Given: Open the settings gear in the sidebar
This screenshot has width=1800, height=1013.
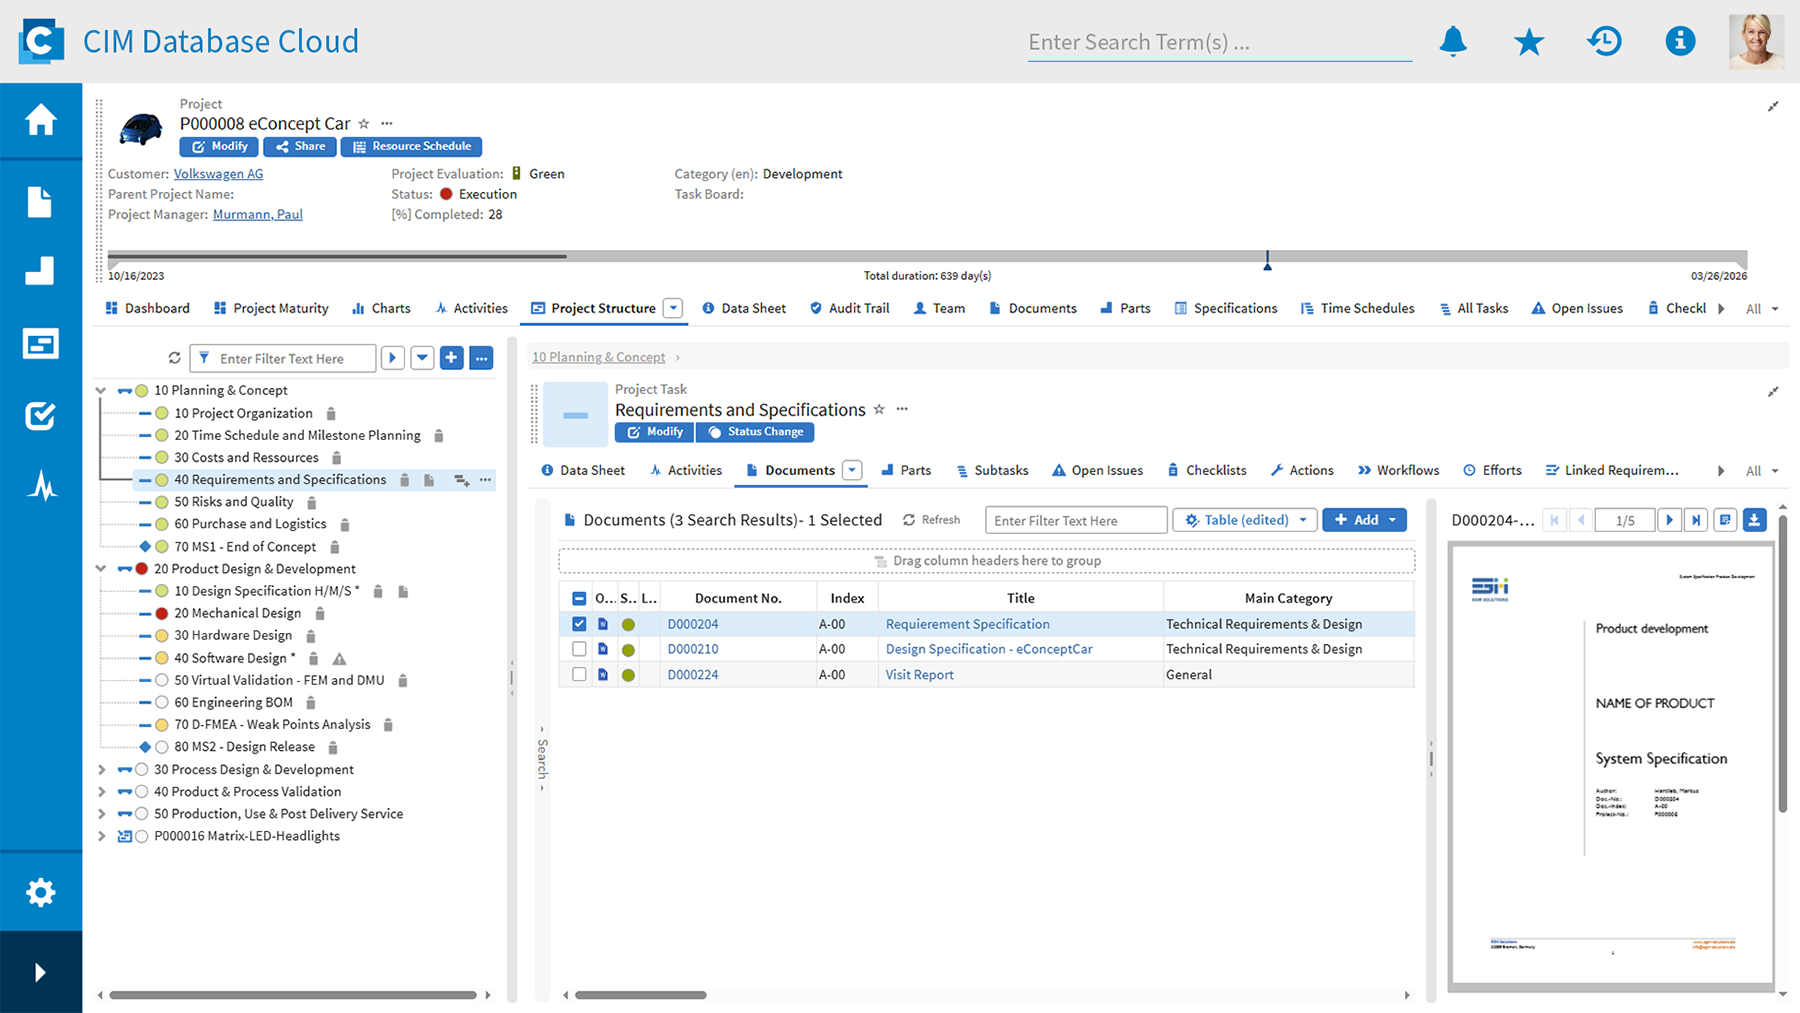Looking at the screenshot, I should point(40,892).
